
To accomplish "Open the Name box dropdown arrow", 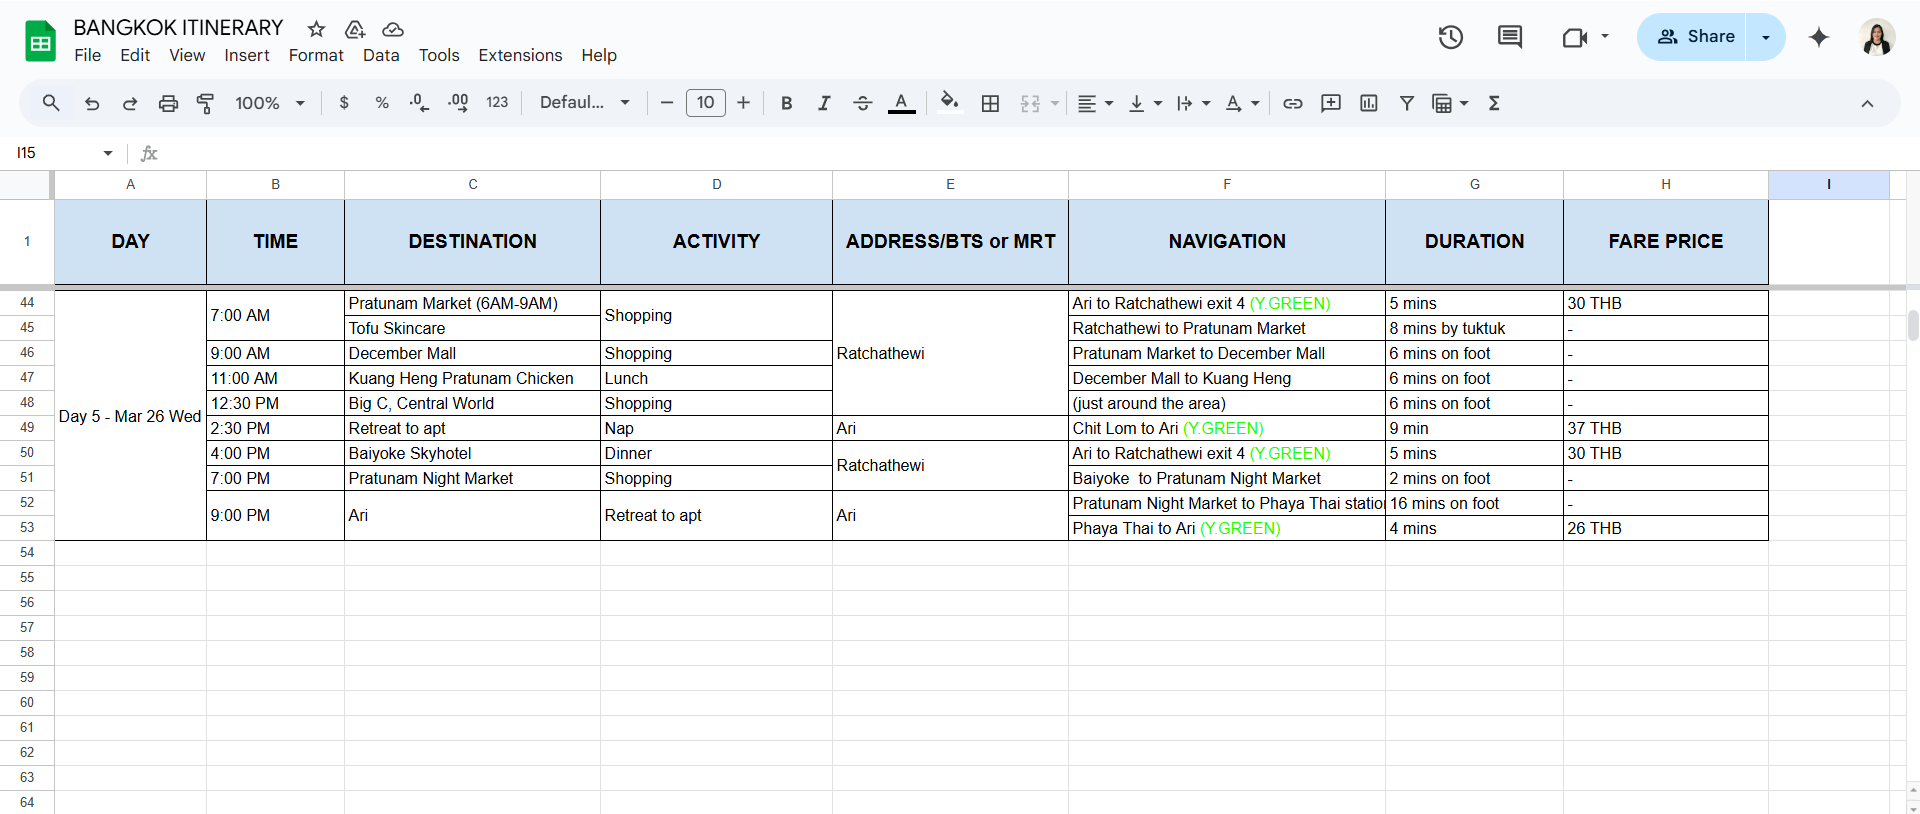I will [108, 153].
